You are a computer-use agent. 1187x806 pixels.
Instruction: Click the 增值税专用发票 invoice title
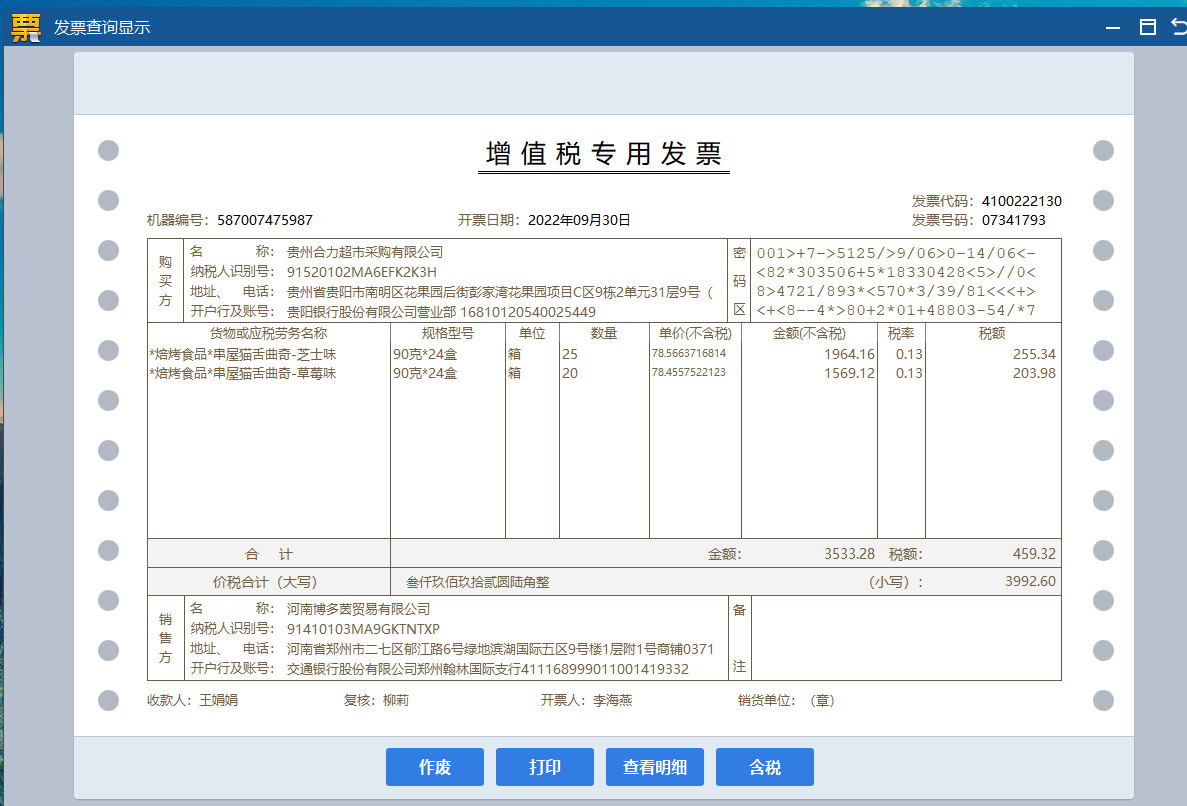[x=603, y=154]
